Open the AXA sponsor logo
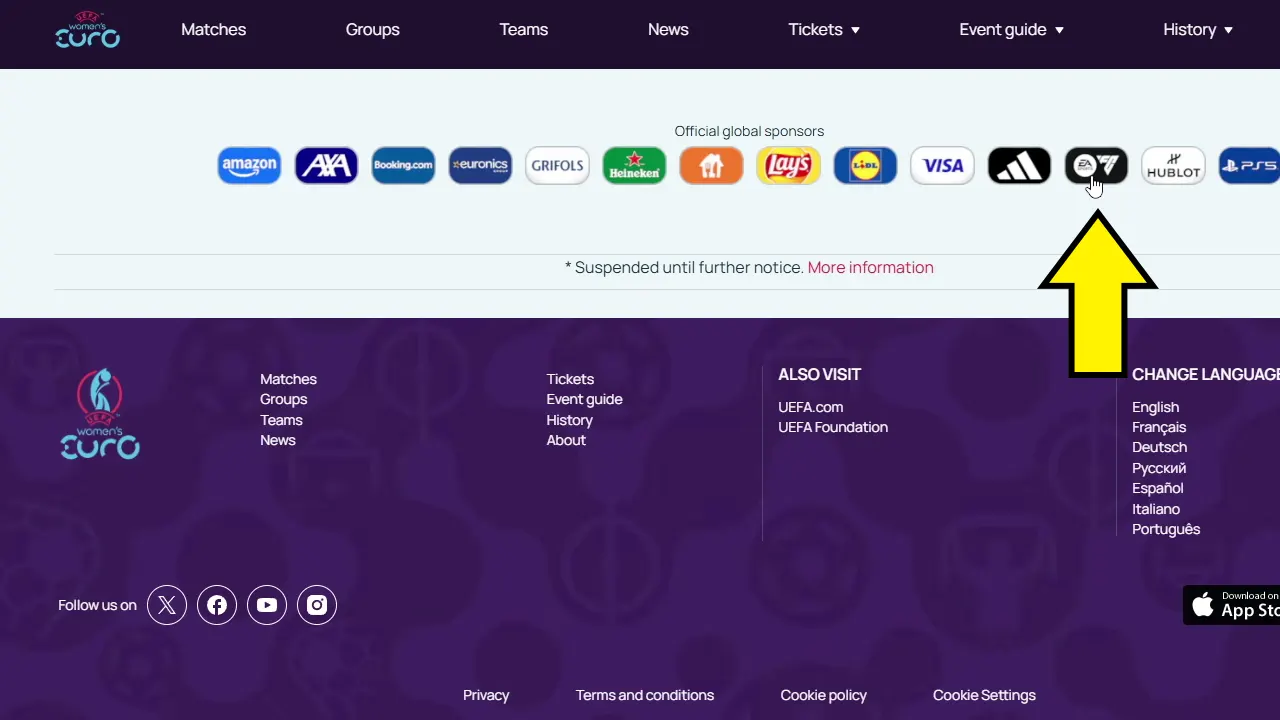The height and width of the screenshot is (720, 1280). point(326,166)
